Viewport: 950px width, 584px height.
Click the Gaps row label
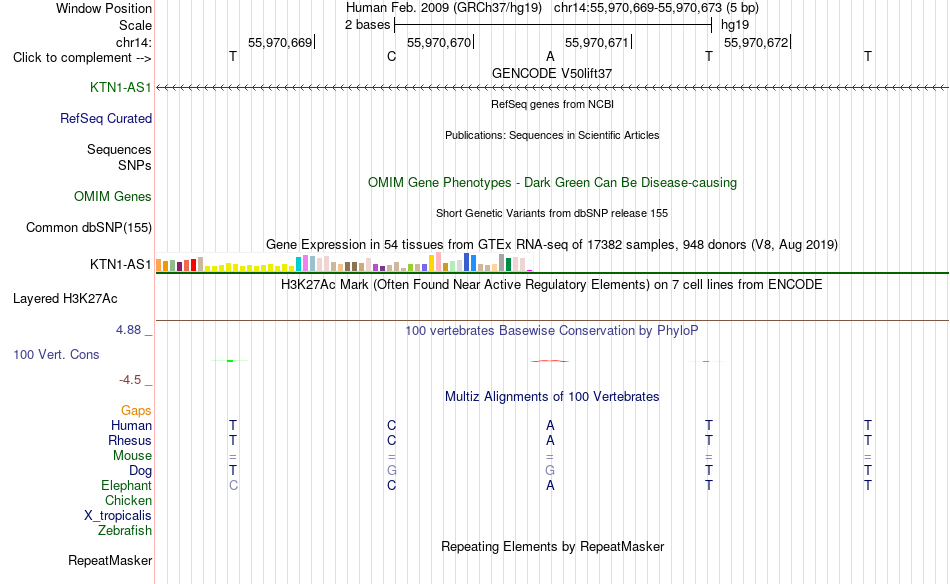coord(136,410)
